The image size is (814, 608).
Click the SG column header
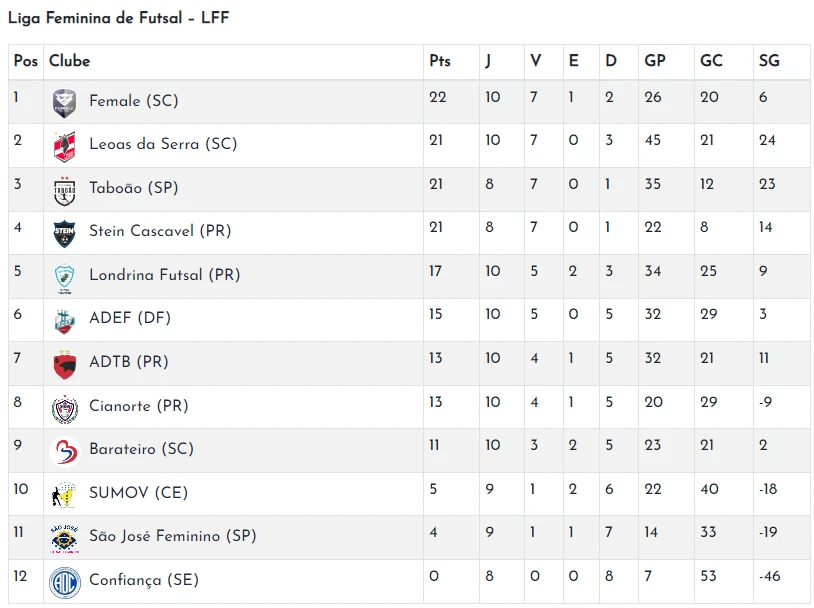coord(769,61)
